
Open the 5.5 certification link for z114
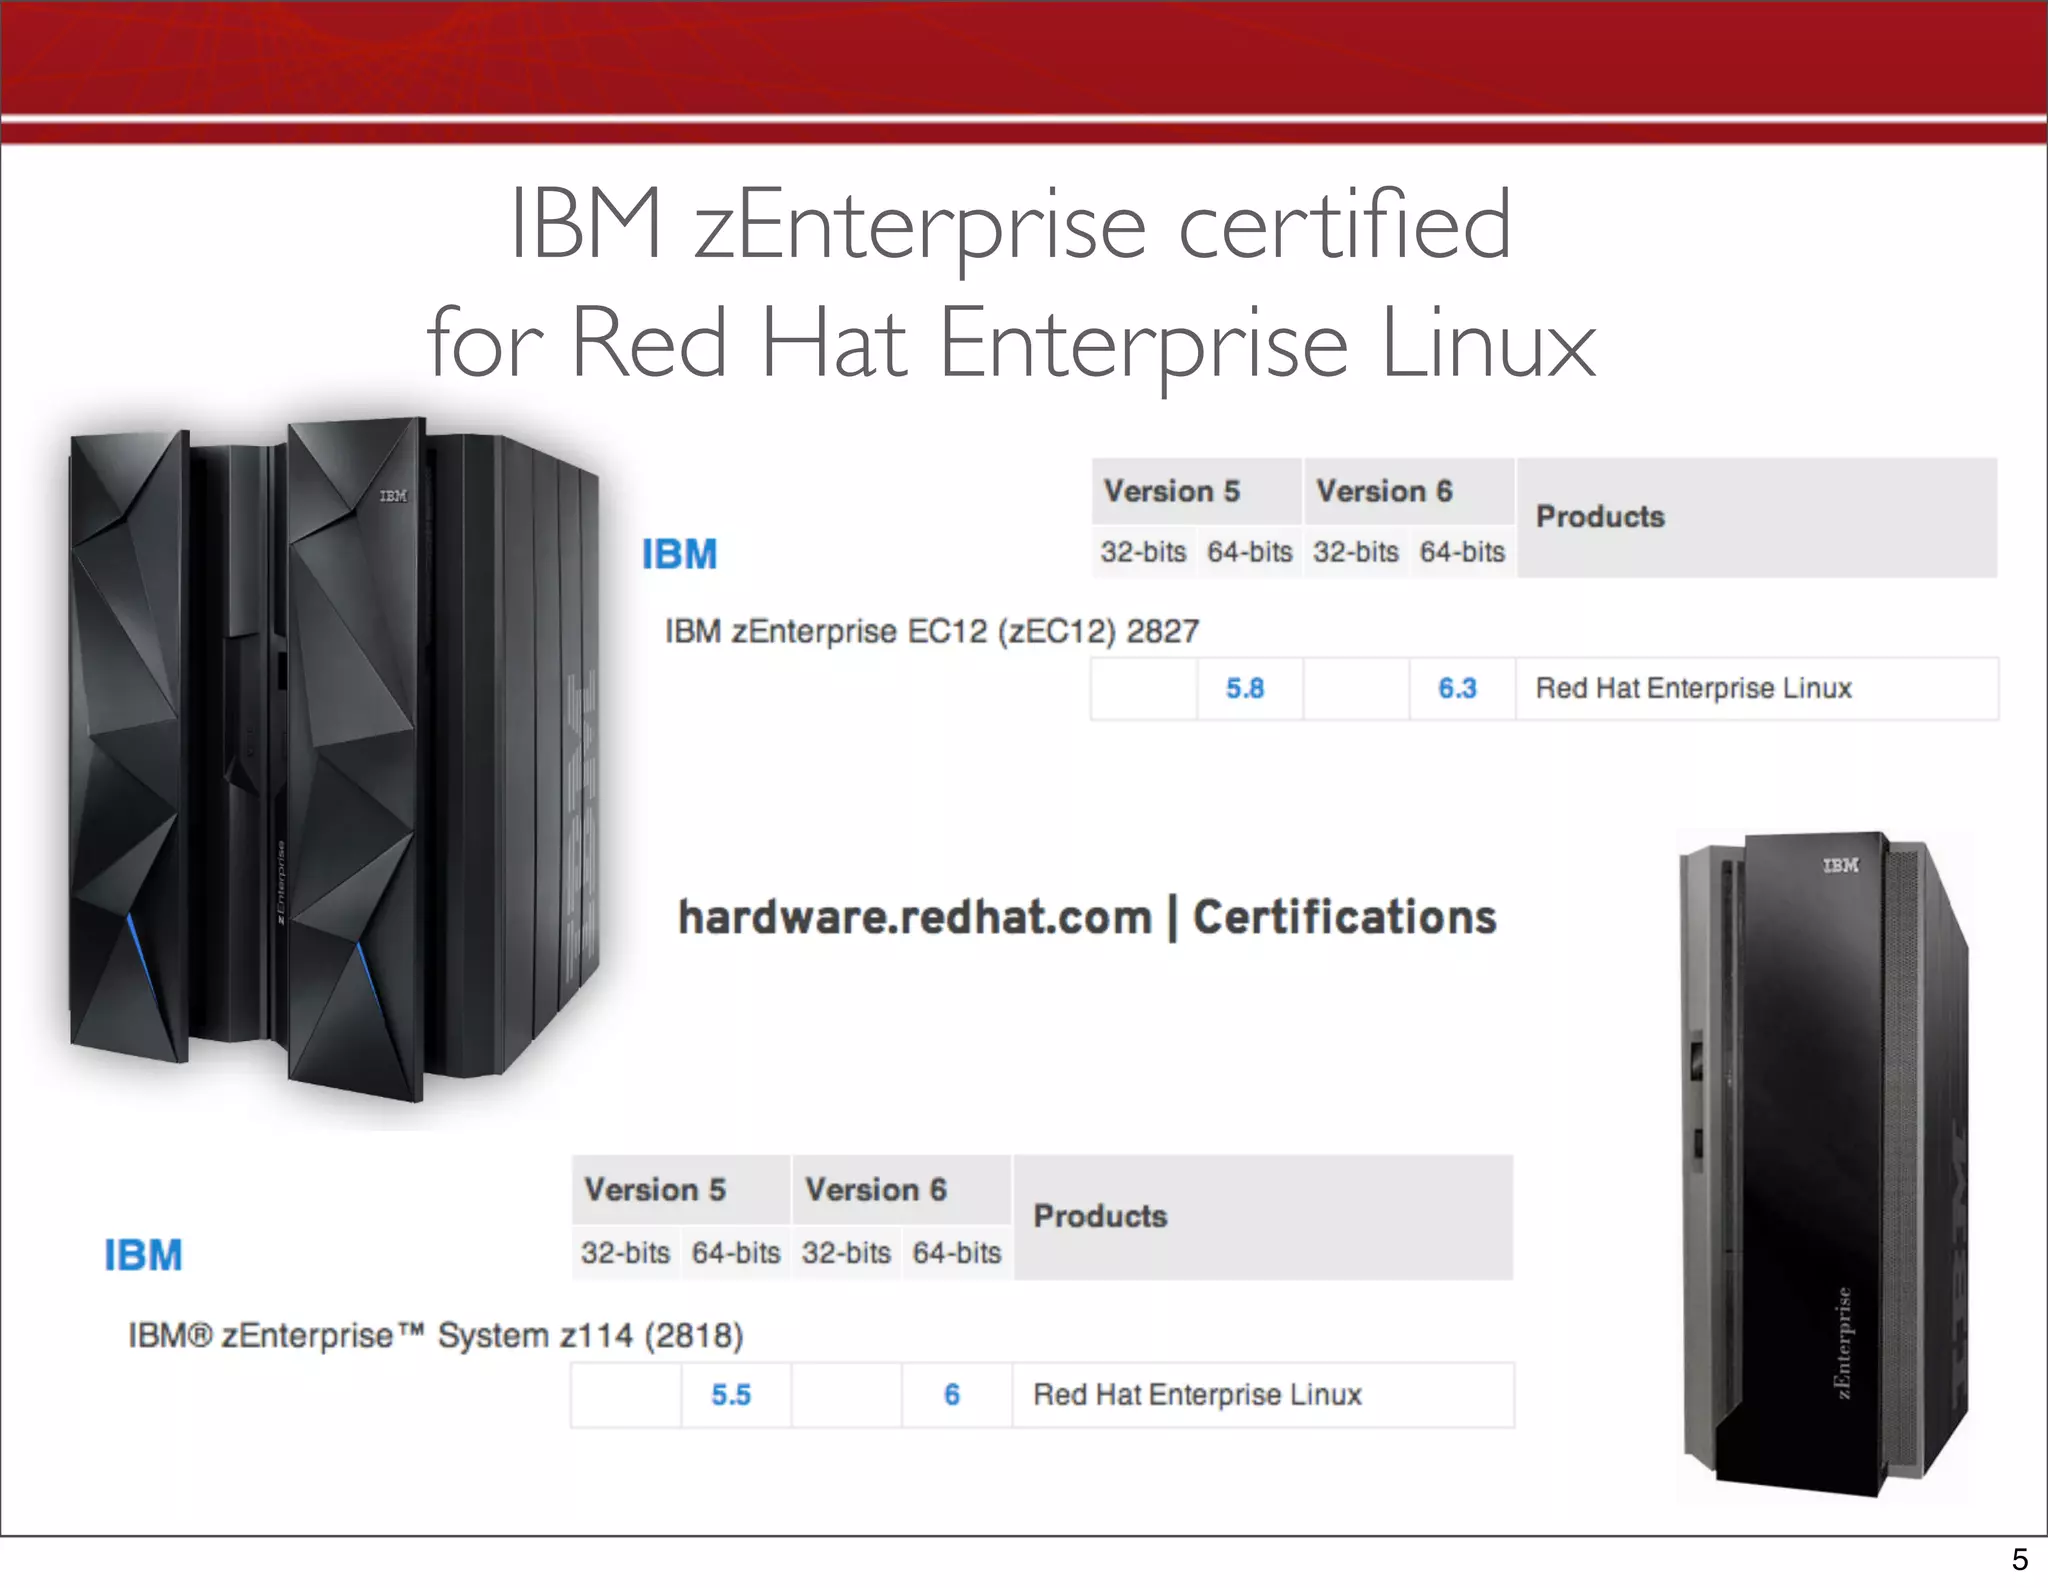pyautogui.click(x=731, y=1394)
